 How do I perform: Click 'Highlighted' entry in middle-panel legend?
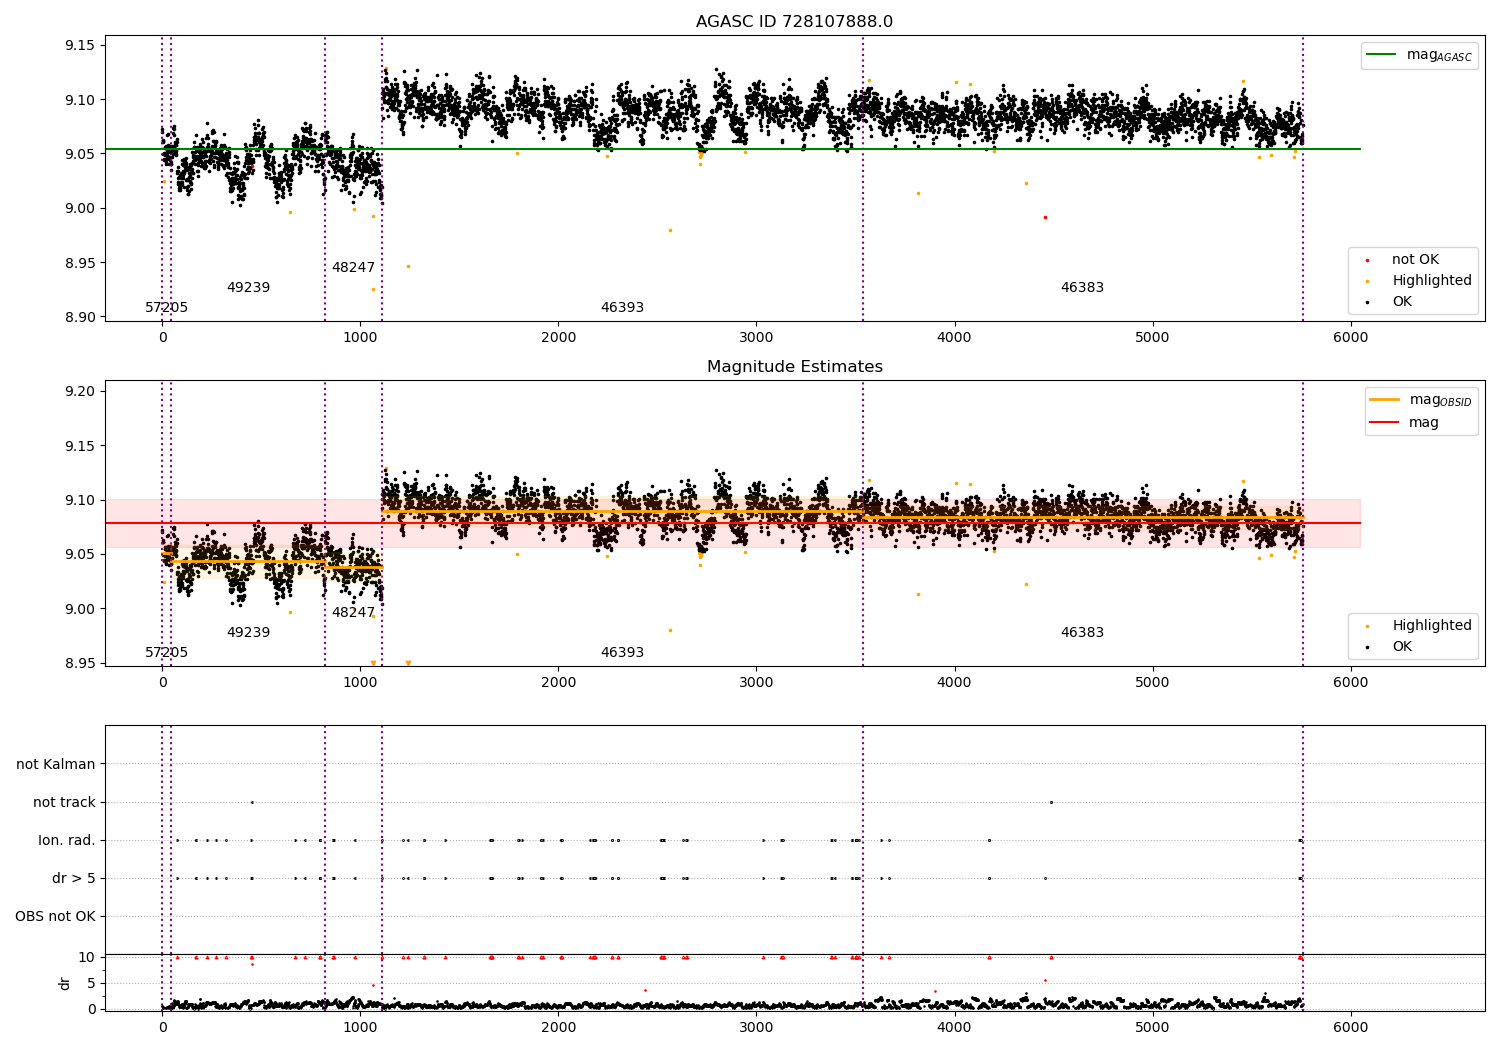coord(1432,626)
